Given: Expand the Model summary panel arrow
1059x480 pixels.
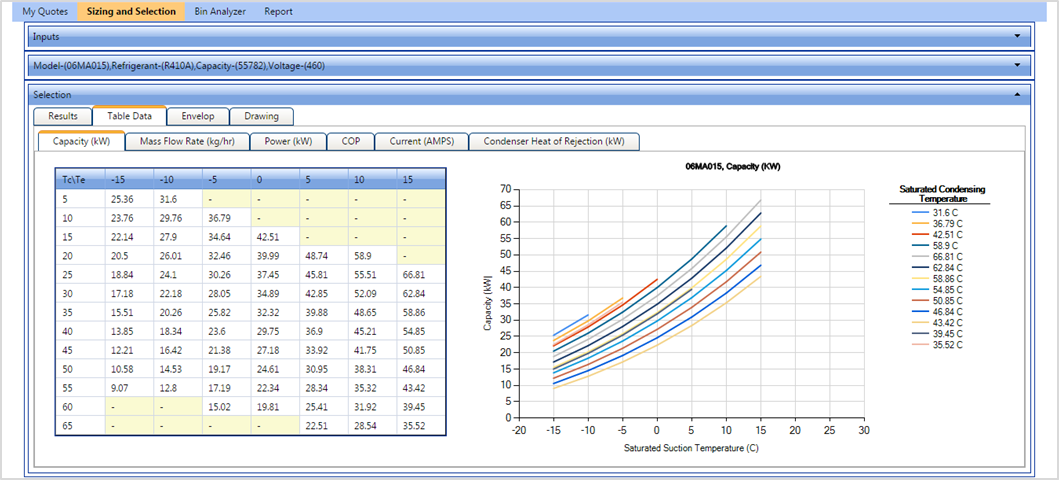Looking at the screenshot, I should tap(1017, 65).
